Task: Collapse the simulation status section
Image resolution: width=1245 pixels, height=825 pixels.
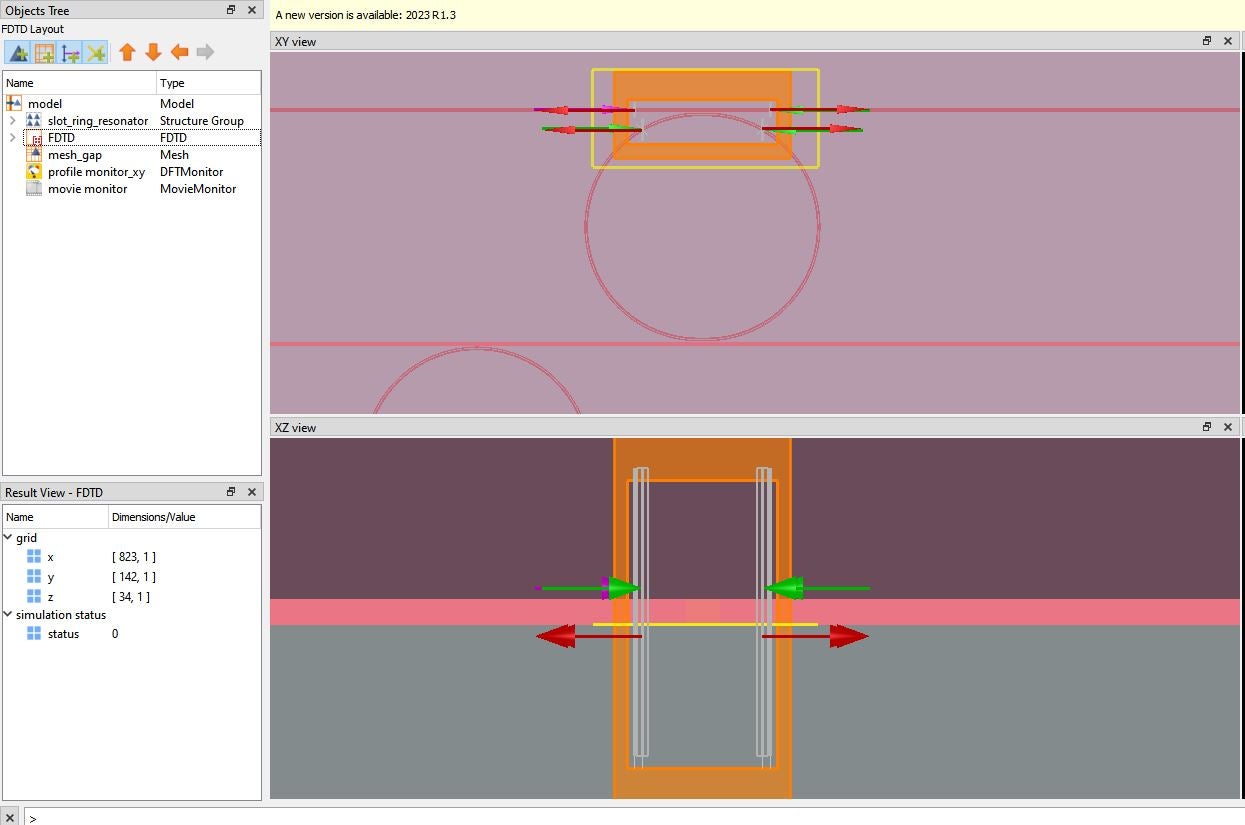Action: [8, 615]
